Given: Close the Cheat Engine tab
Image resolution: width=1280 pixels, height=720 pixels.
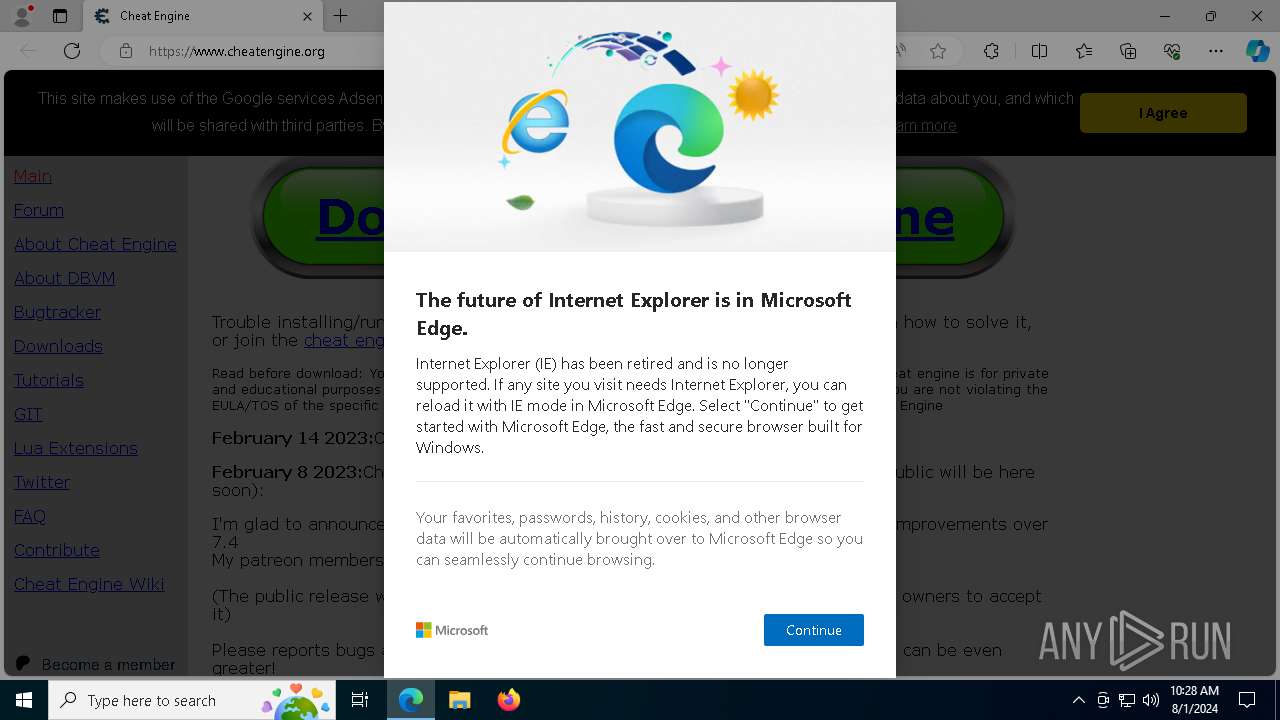Looking at the screenshot, I should coord(307,16).
